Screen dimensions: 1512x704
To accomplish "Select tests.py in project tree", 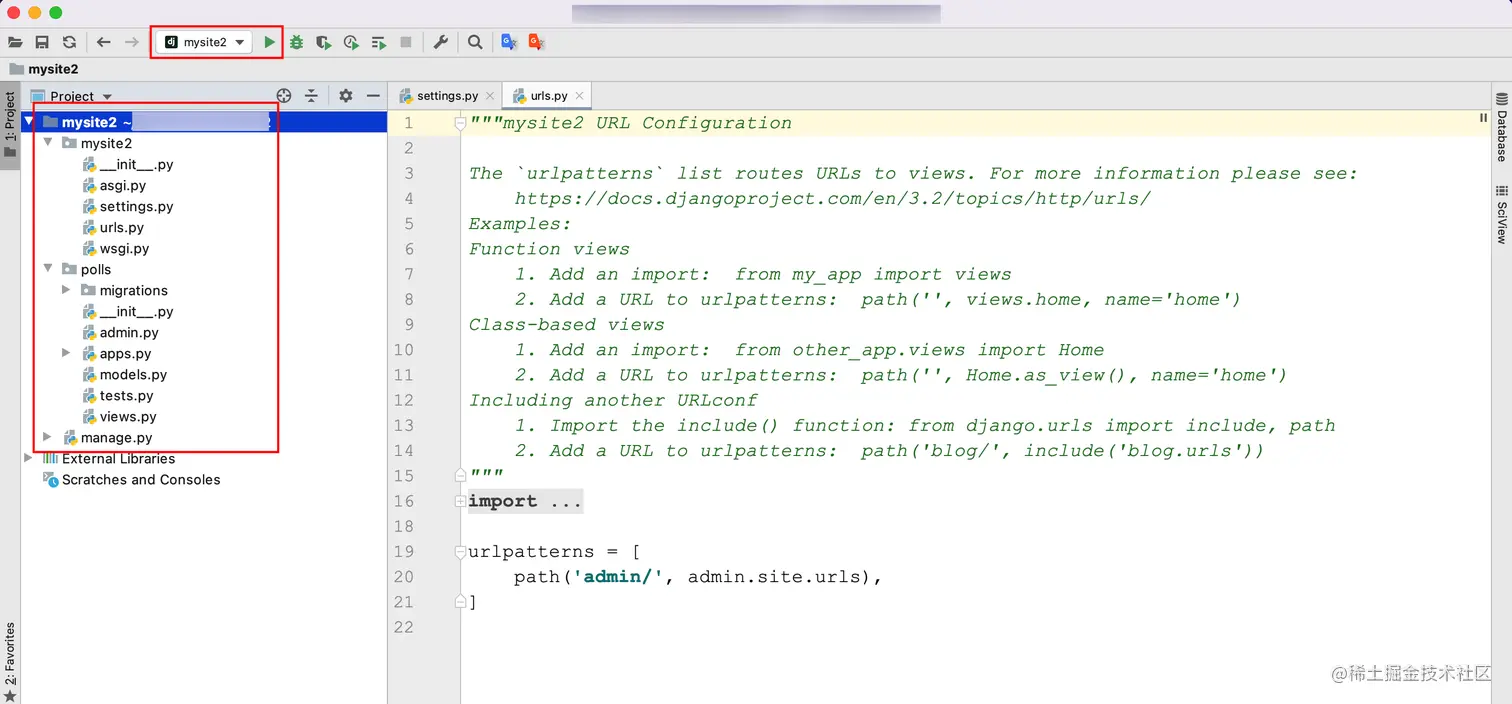I will (x=126, y=395).
